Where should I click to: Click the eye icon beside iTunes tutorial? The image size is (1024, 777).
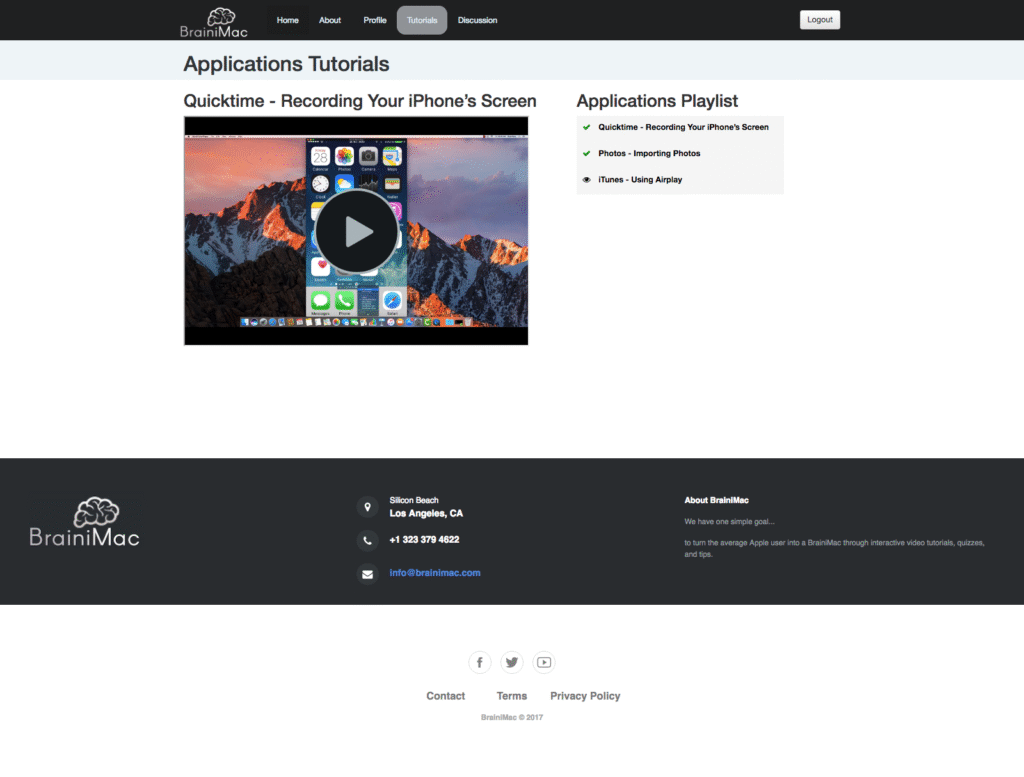click(587, 180)
